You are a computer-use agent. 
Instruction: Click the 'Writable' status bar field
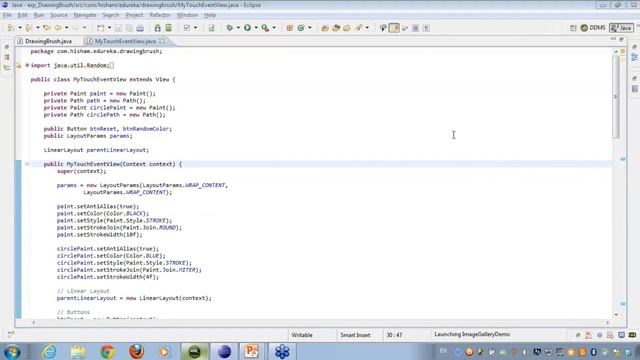[x=302, y=335]
